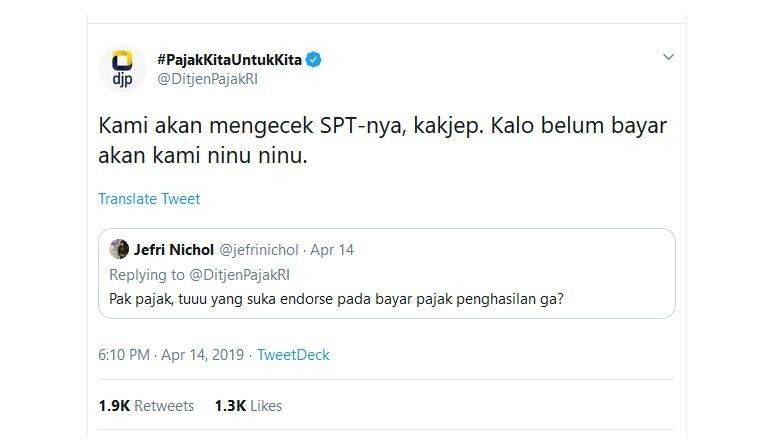This screenshot has width=774, height=448.
Task: Open the quoted tweet text about endorse
Action: pos(336,299)
